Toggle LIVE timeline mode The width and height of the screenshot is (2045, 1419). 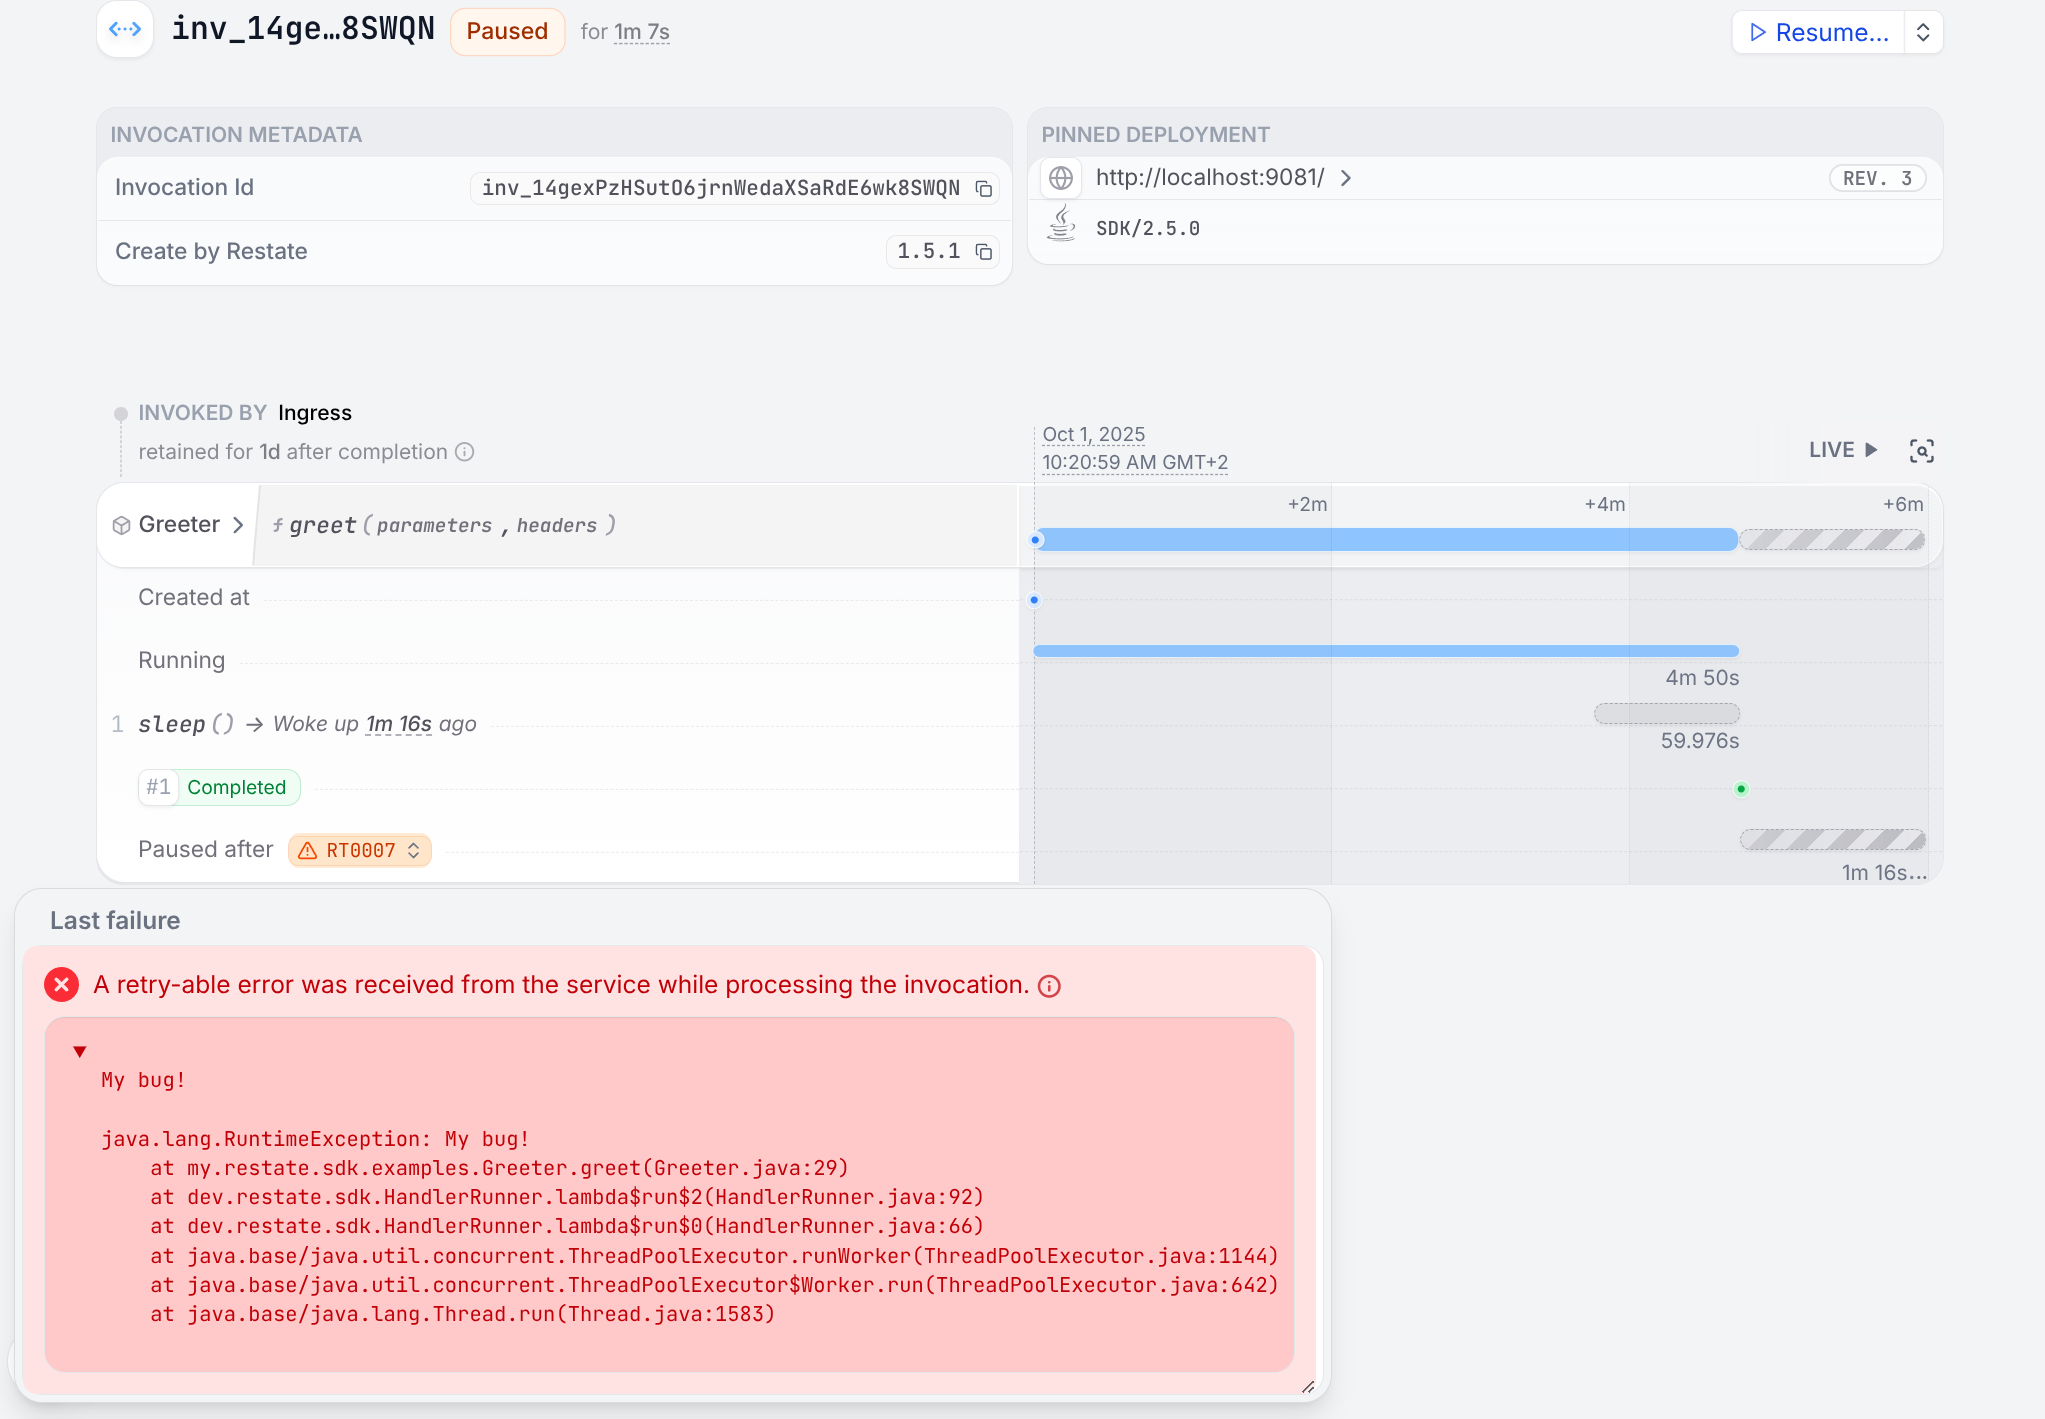tap(1843, 450)
